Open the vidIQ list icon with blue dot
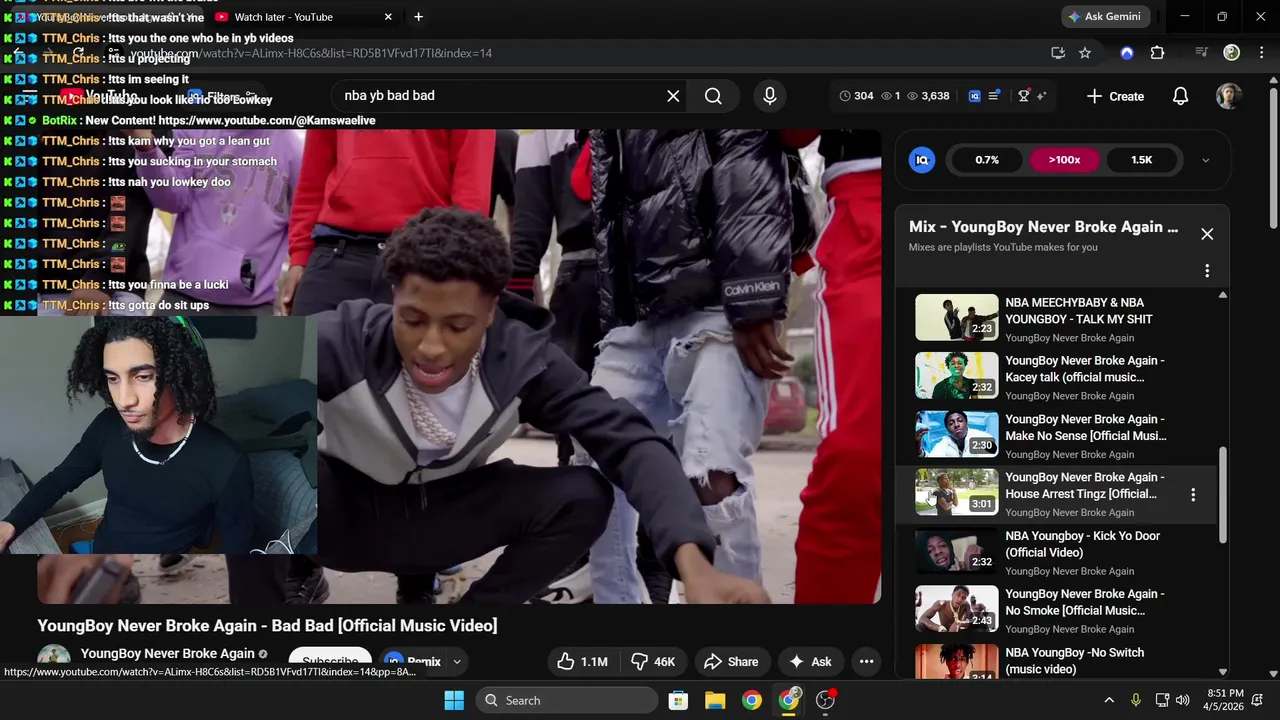Screen dimensions: 1280x720 994,96
